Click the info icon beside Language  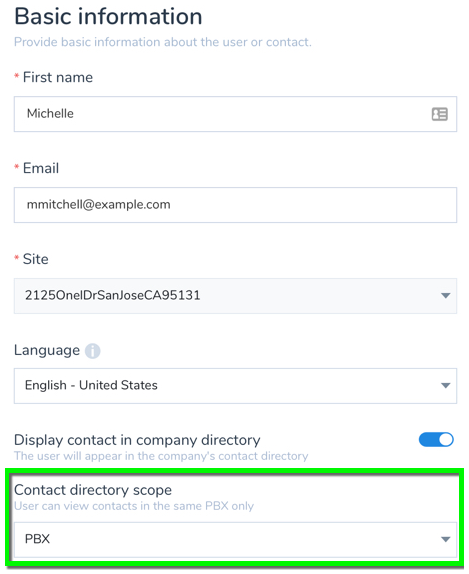93,351
